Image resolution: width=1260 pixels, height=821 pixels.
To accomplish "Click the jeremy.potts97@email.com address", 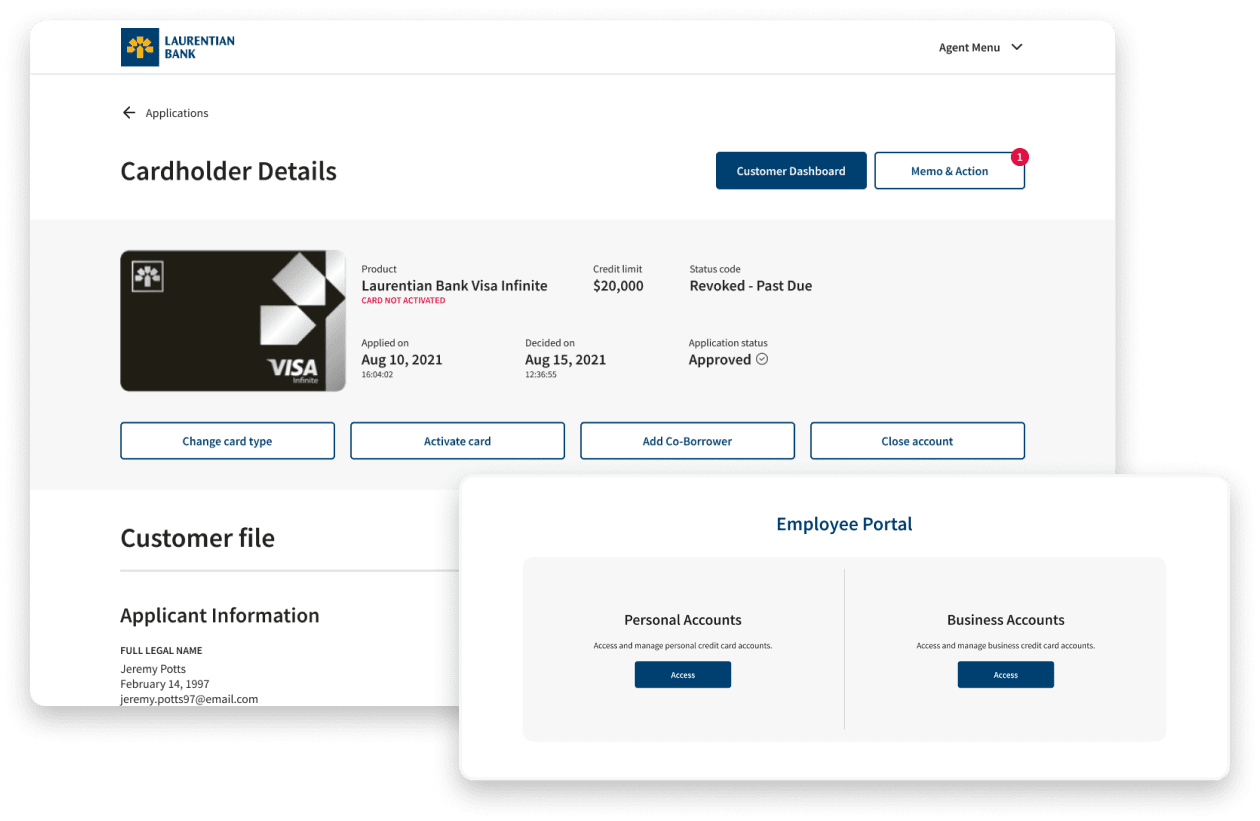I will click(189, 699).
